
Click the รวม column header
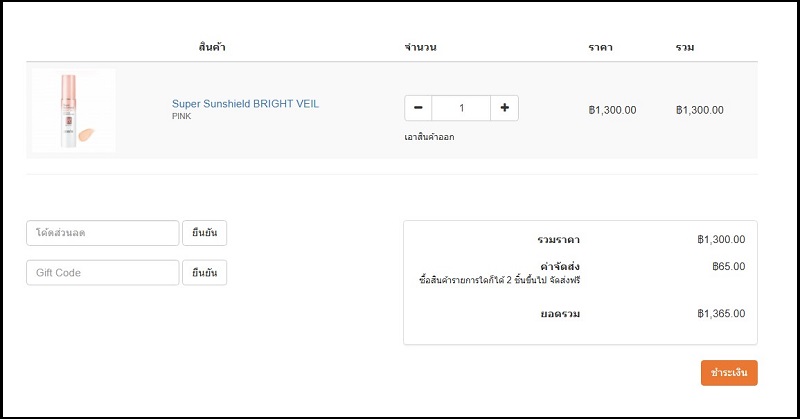685,47
